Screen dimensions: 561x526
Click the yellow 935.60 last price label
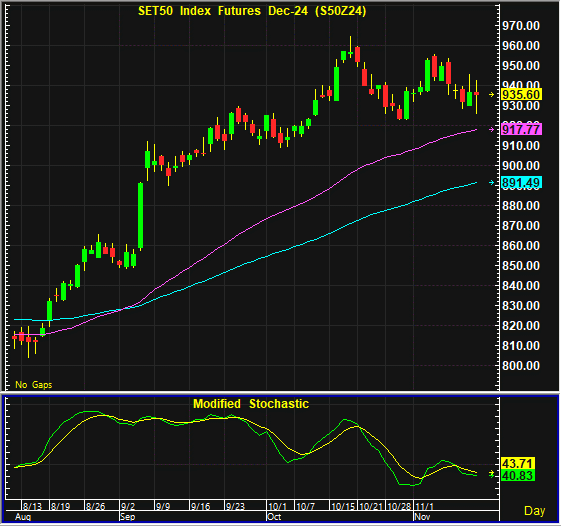pos(522,94)
